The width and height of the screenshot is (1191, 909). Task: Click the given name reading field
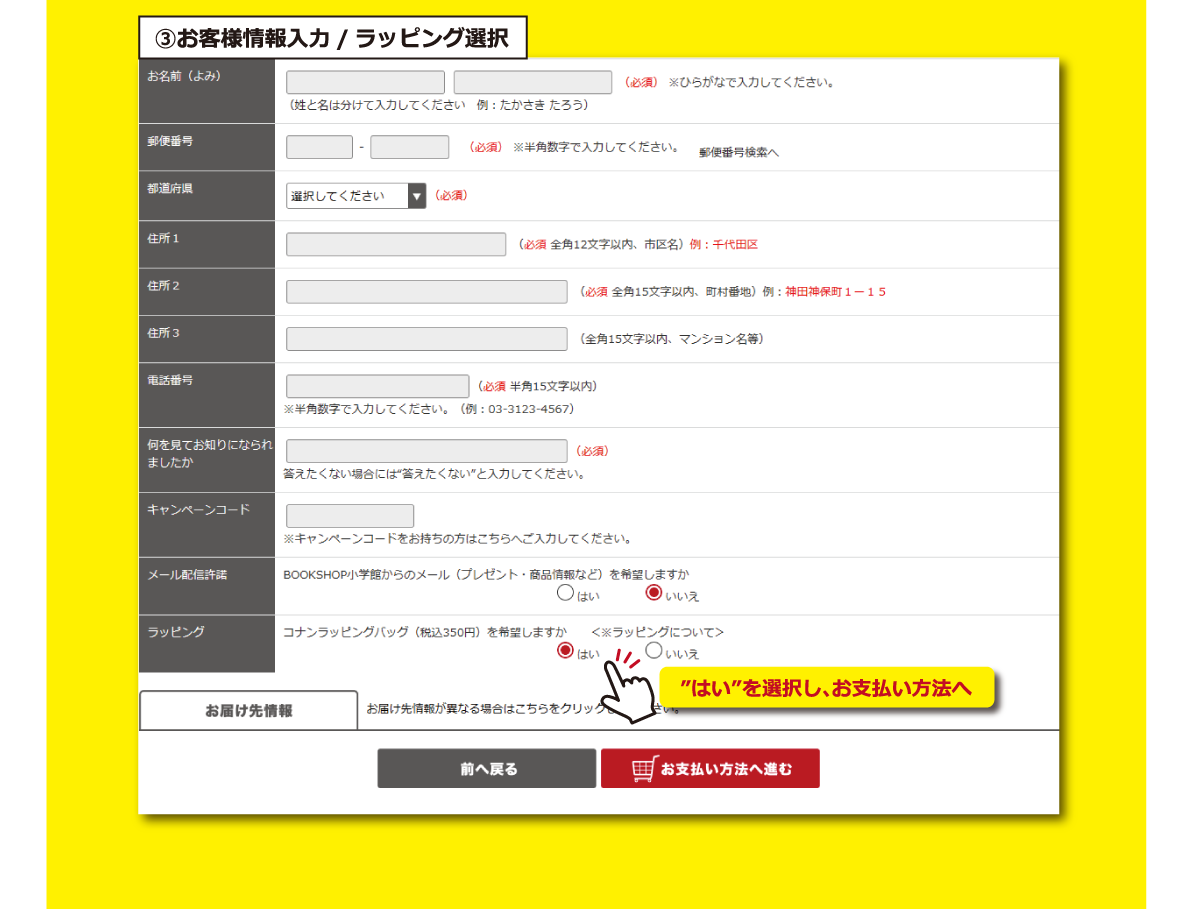(532, 83)
